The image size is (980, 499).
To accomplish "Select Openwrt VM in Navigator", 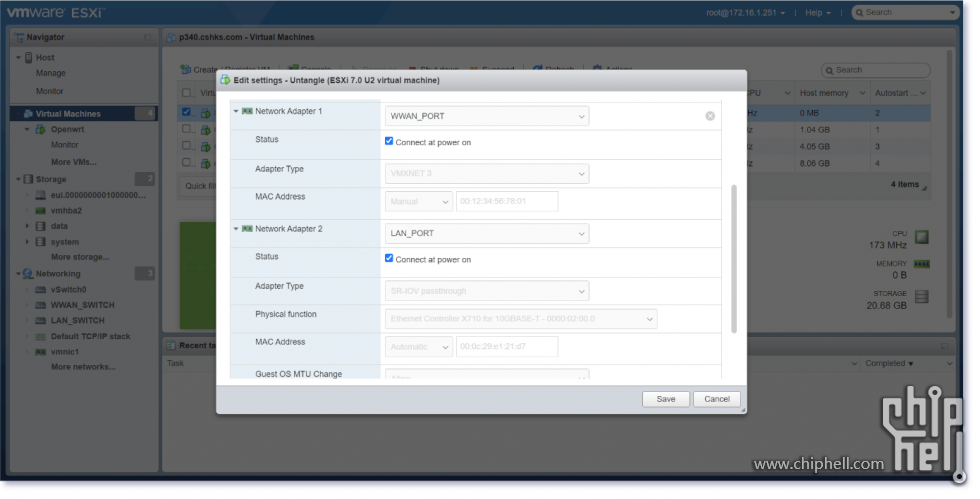I will [x=67, y=129].
